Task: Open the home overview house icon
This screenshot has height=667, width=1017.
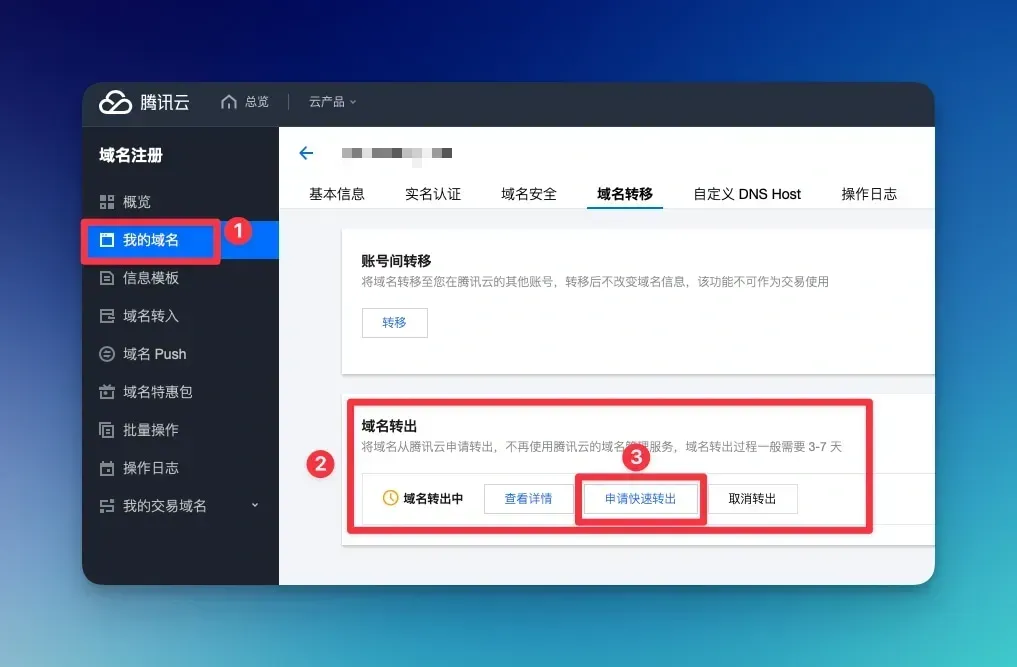Action: tap(228, 102)
